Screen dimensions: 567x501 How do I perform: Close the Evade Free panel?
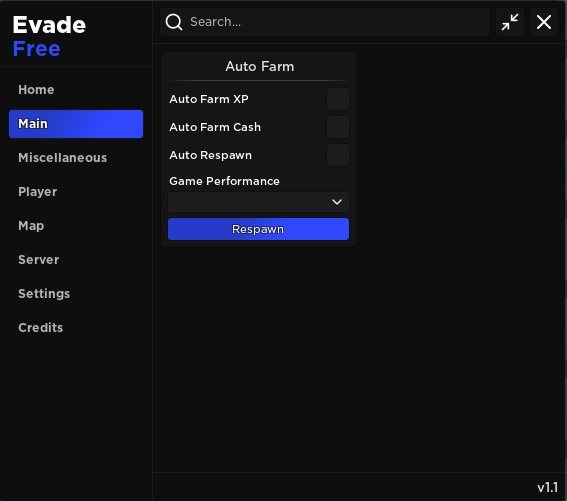pos(544,22)
